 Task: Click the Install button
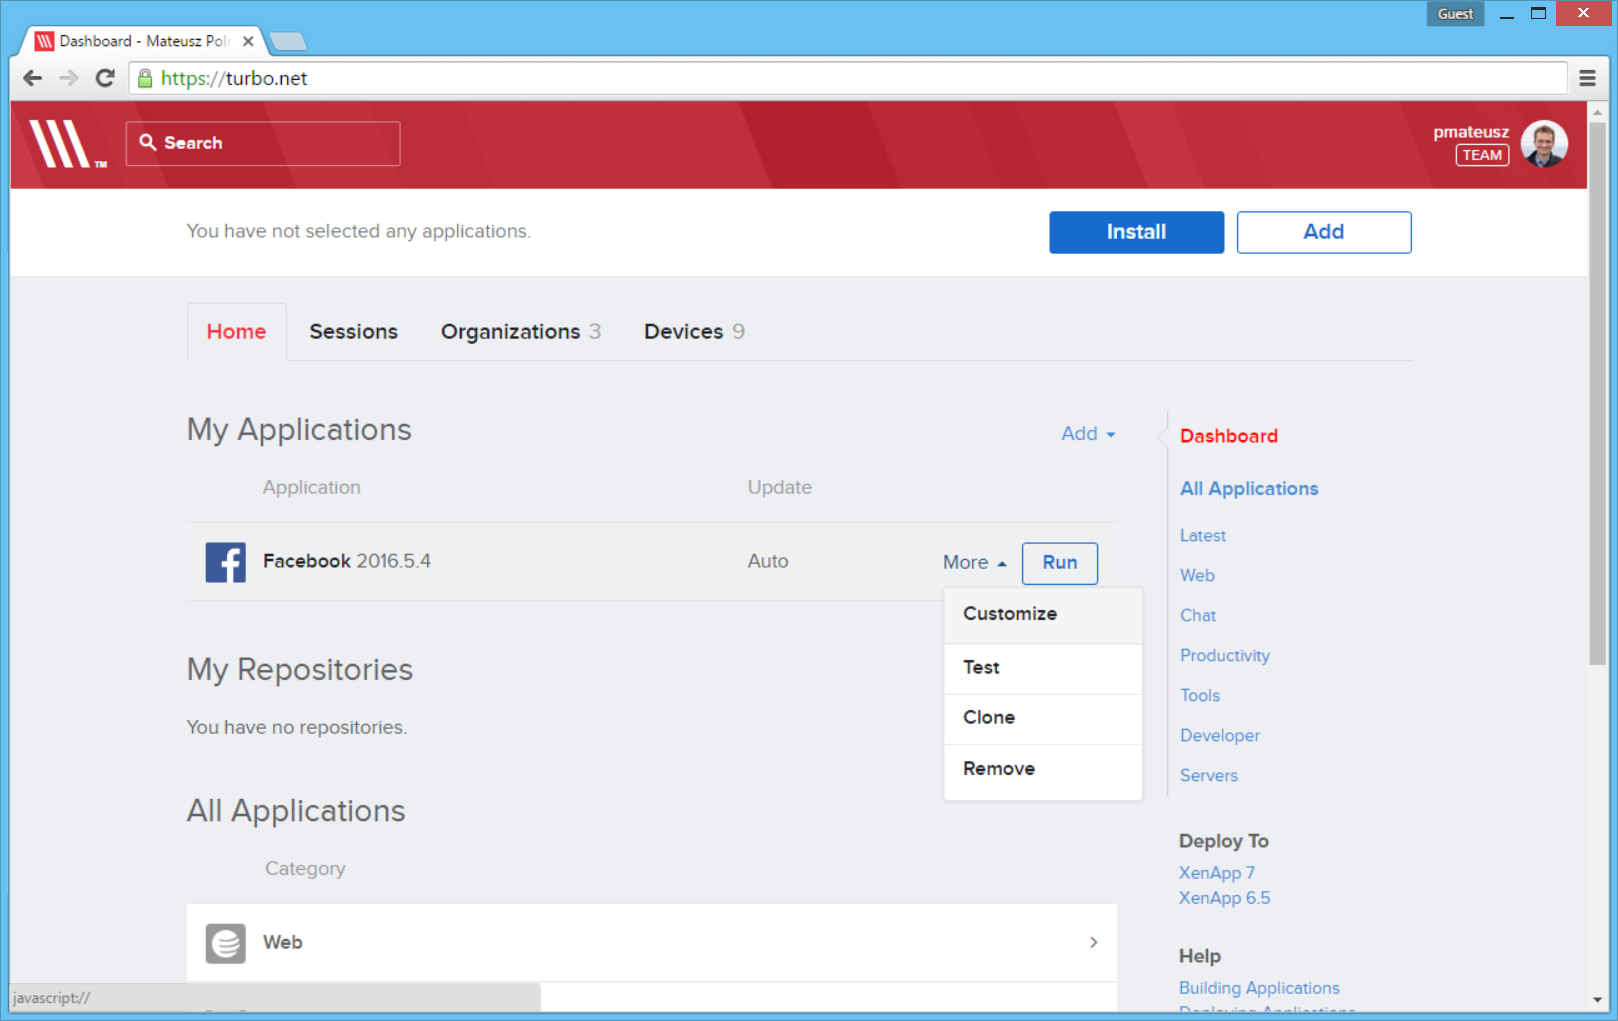pyautogui.click(x=1136, y=232)
